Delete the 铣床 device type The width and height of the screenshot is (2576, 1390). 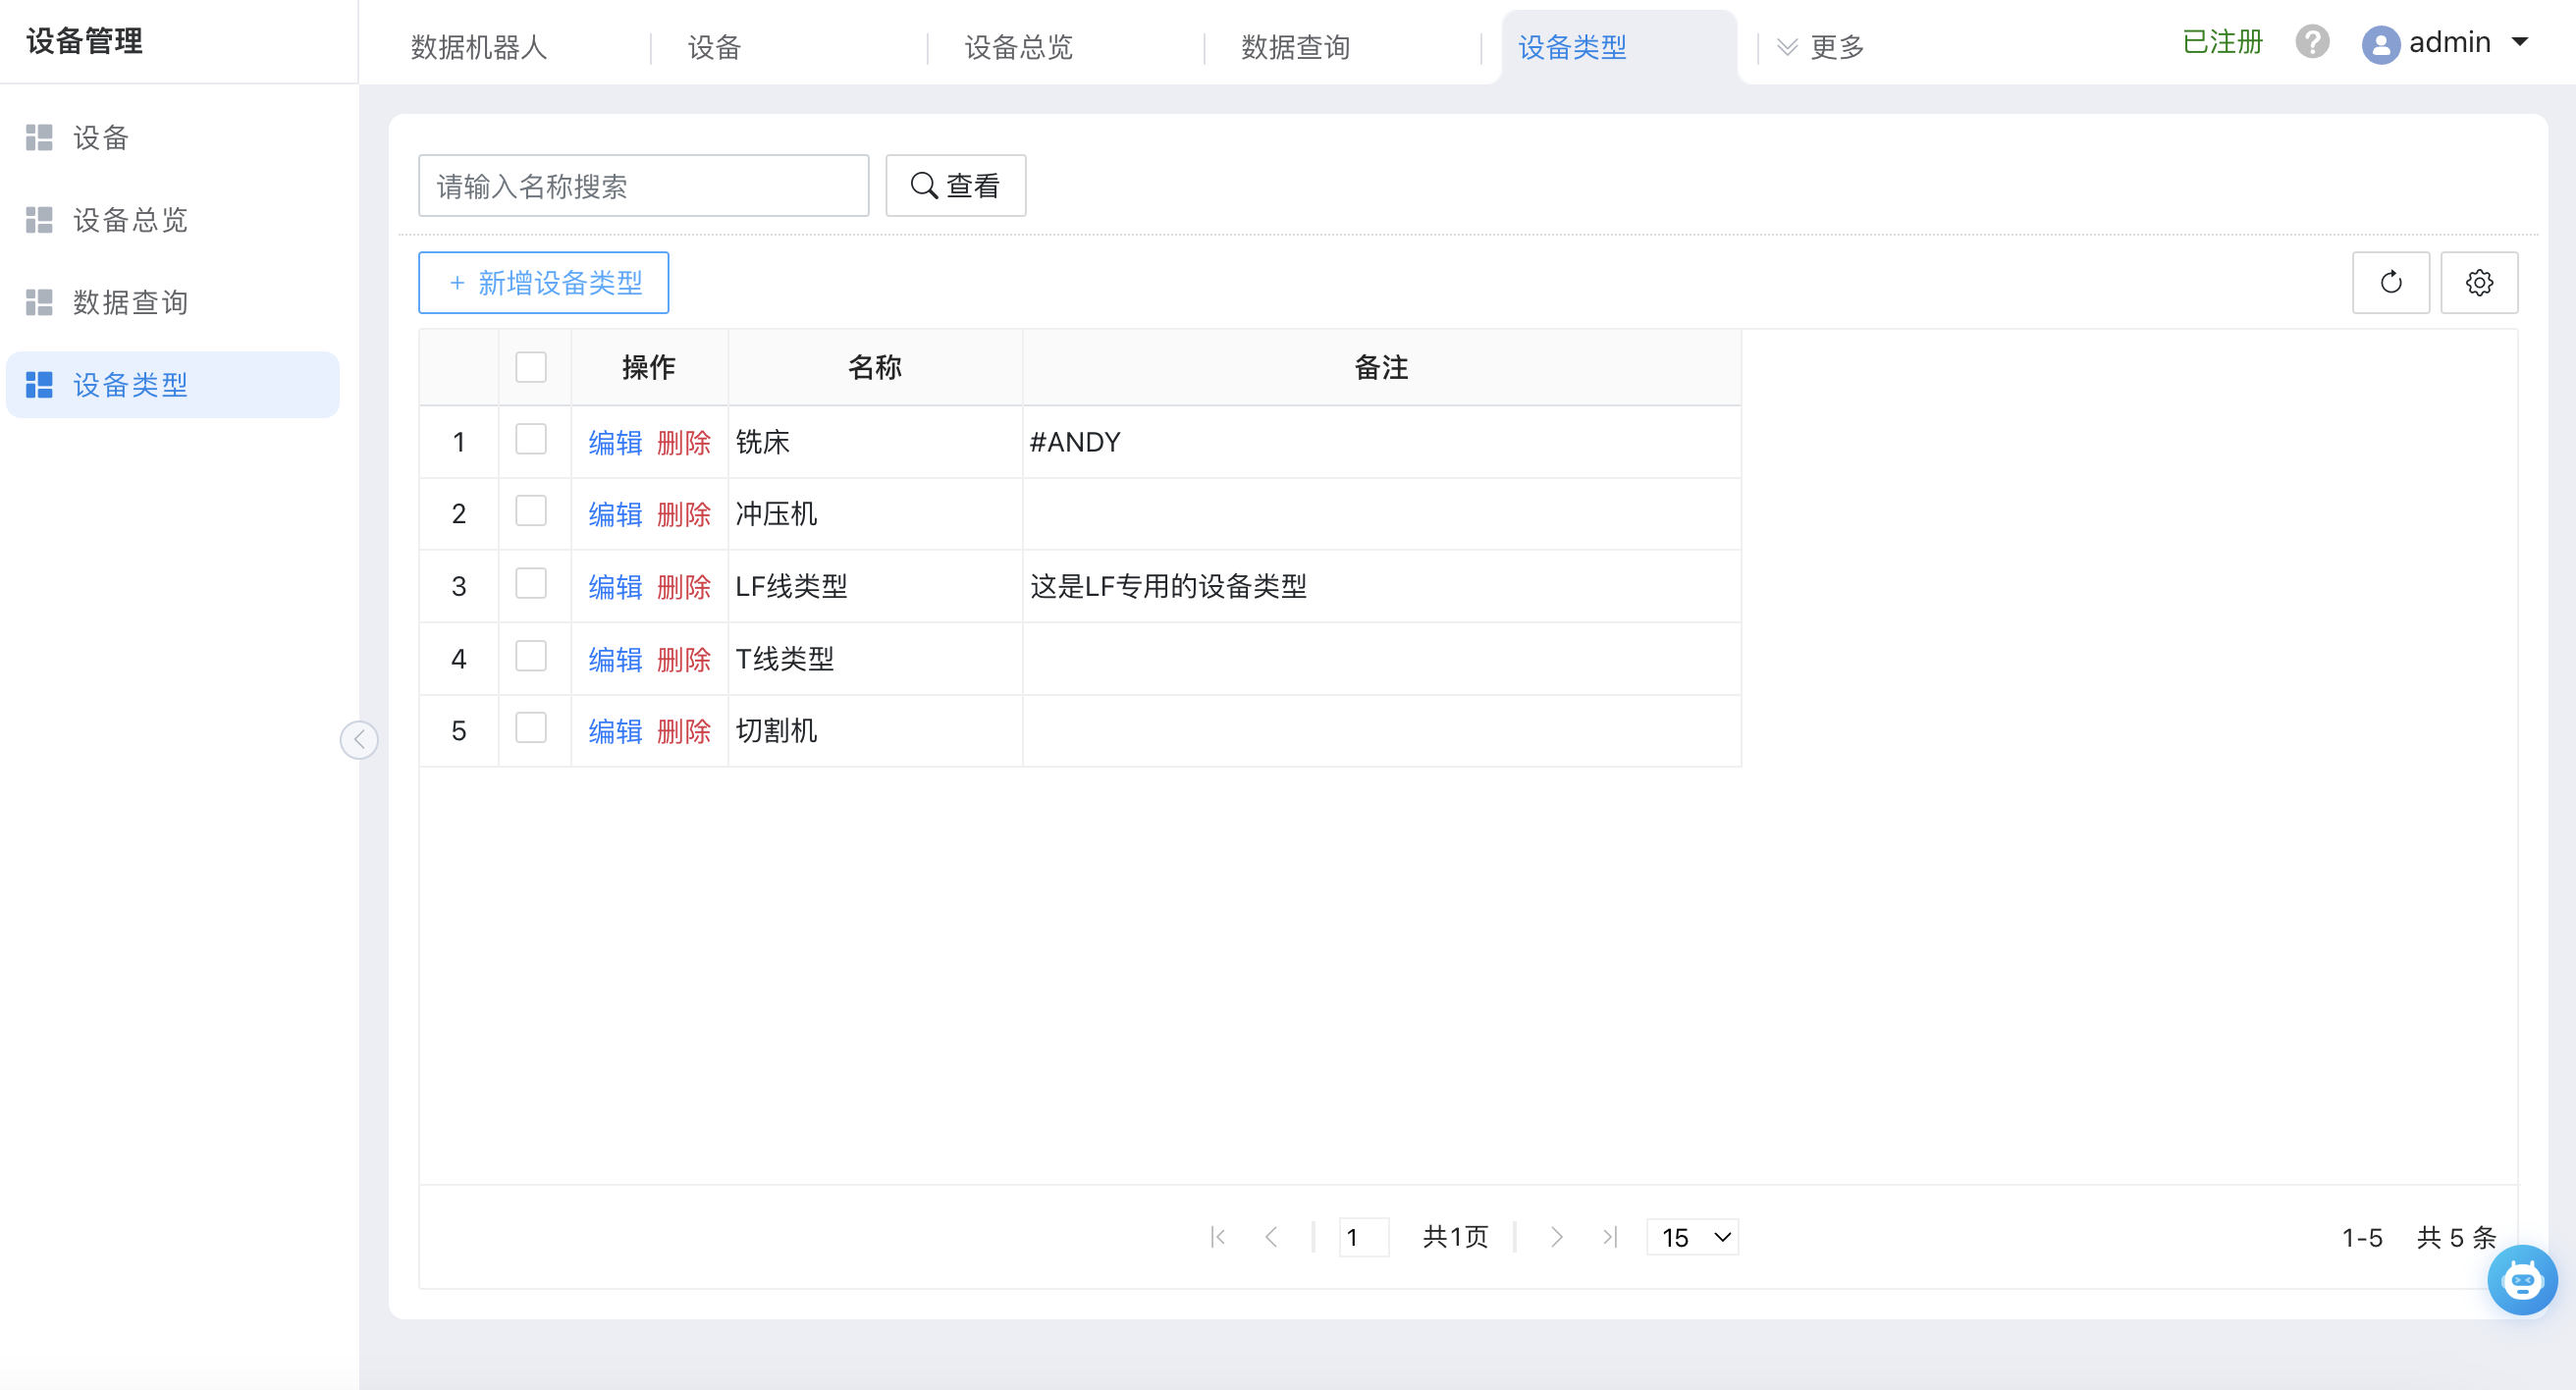[684, 442]
